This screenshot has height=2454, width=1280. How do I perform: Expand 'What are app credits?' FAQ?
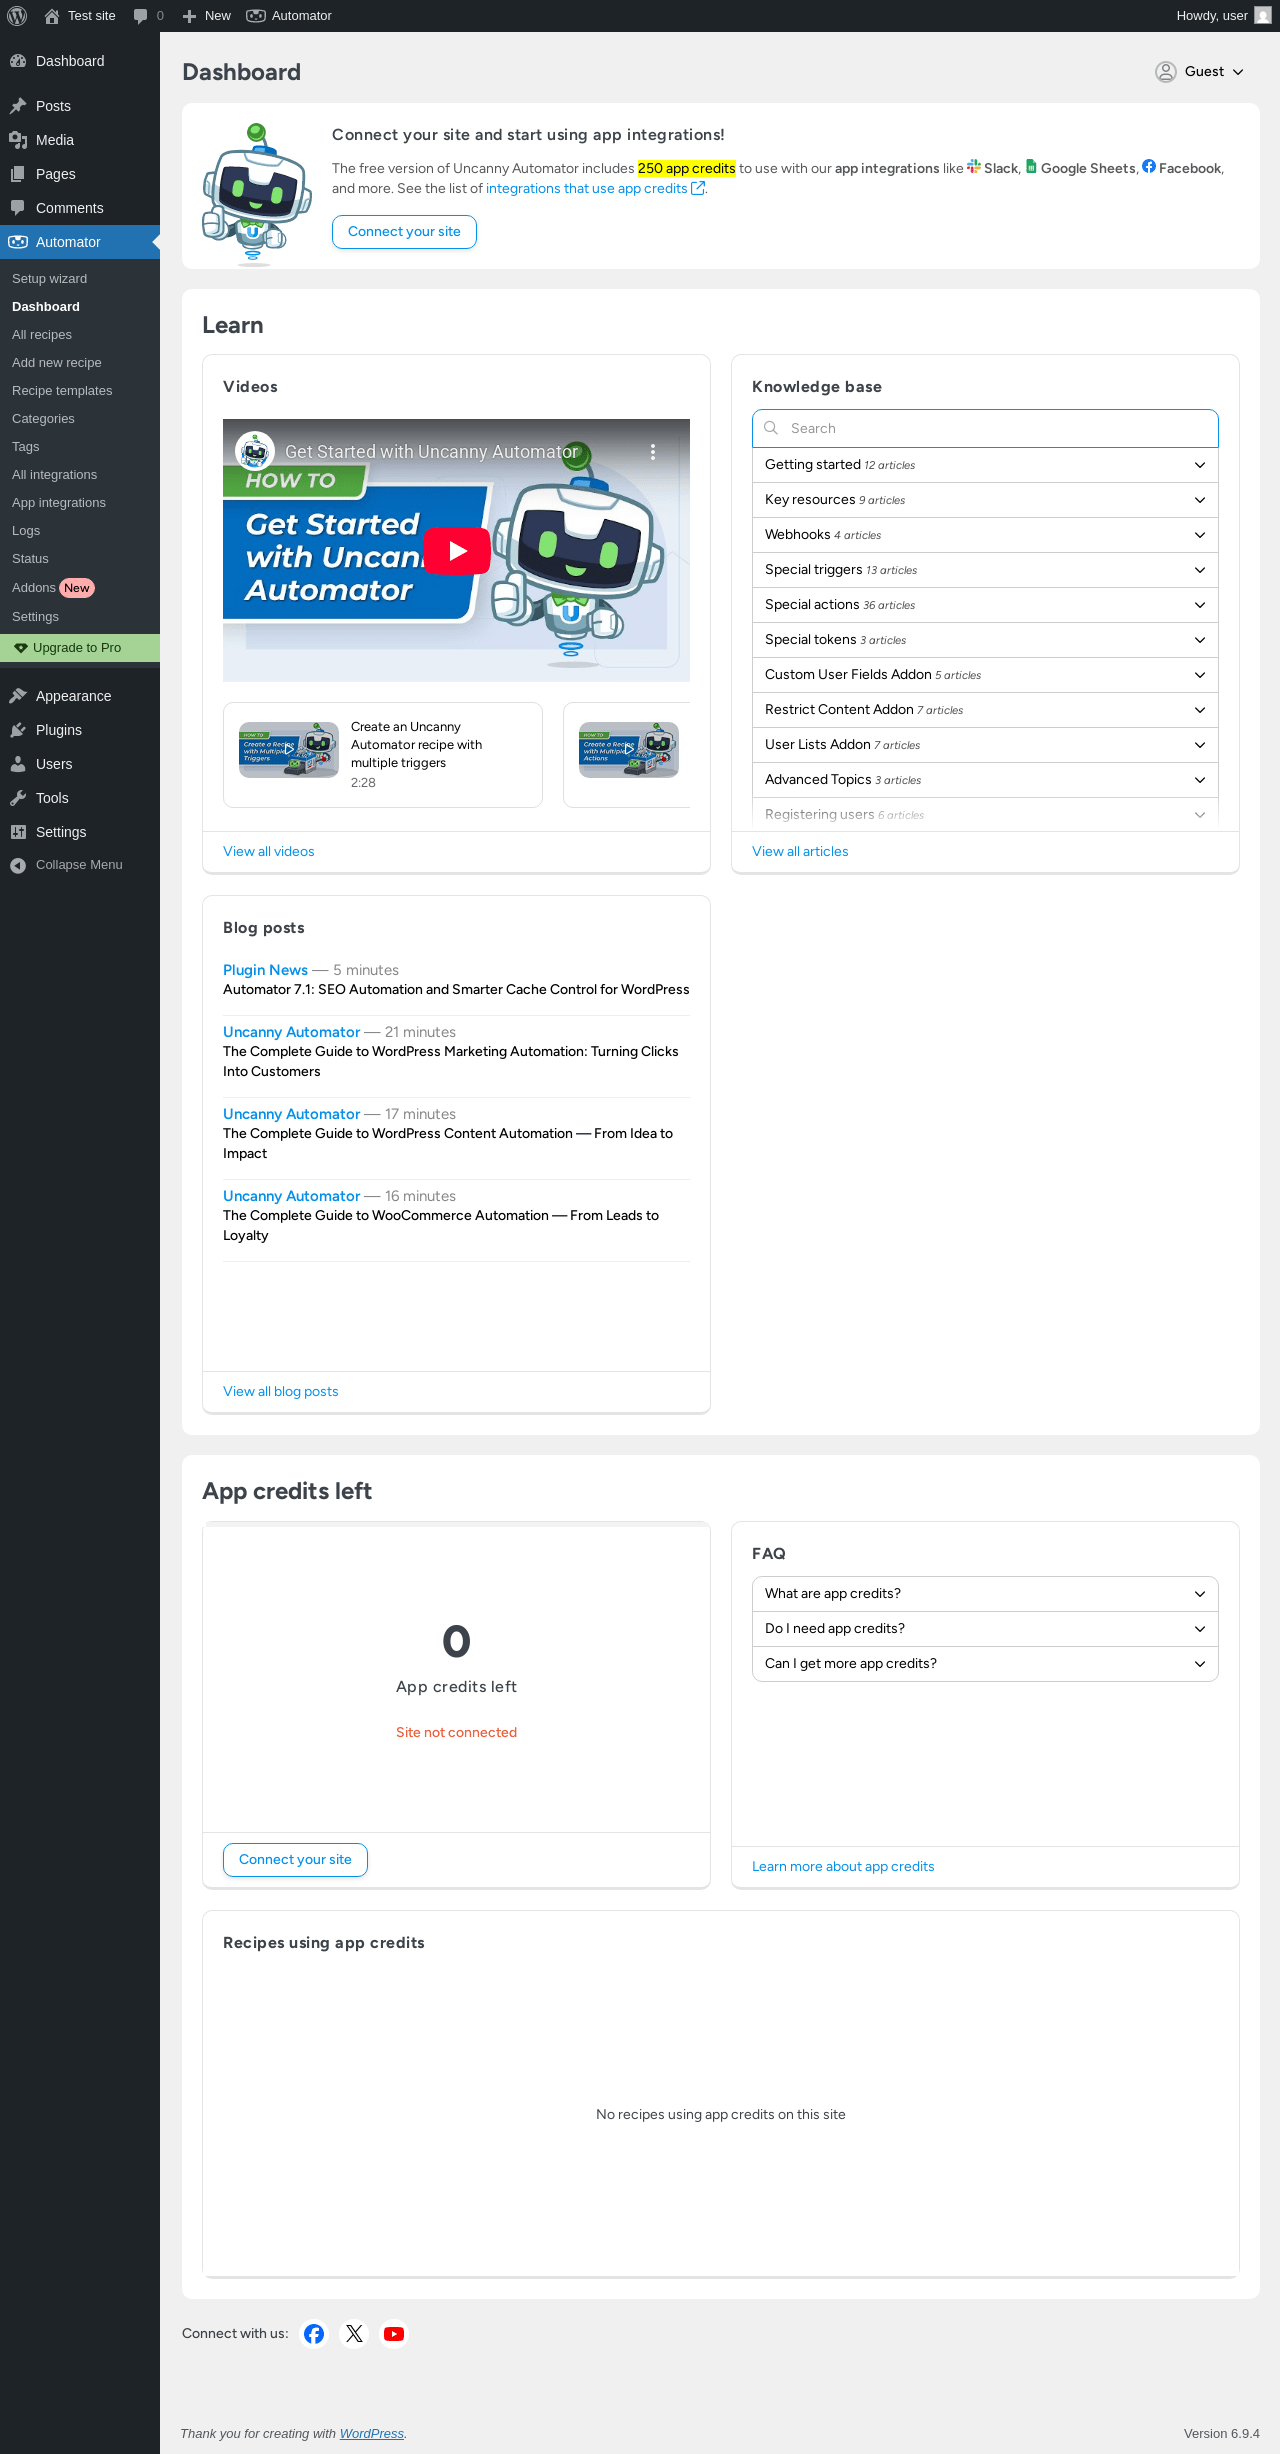[985, 1594]
